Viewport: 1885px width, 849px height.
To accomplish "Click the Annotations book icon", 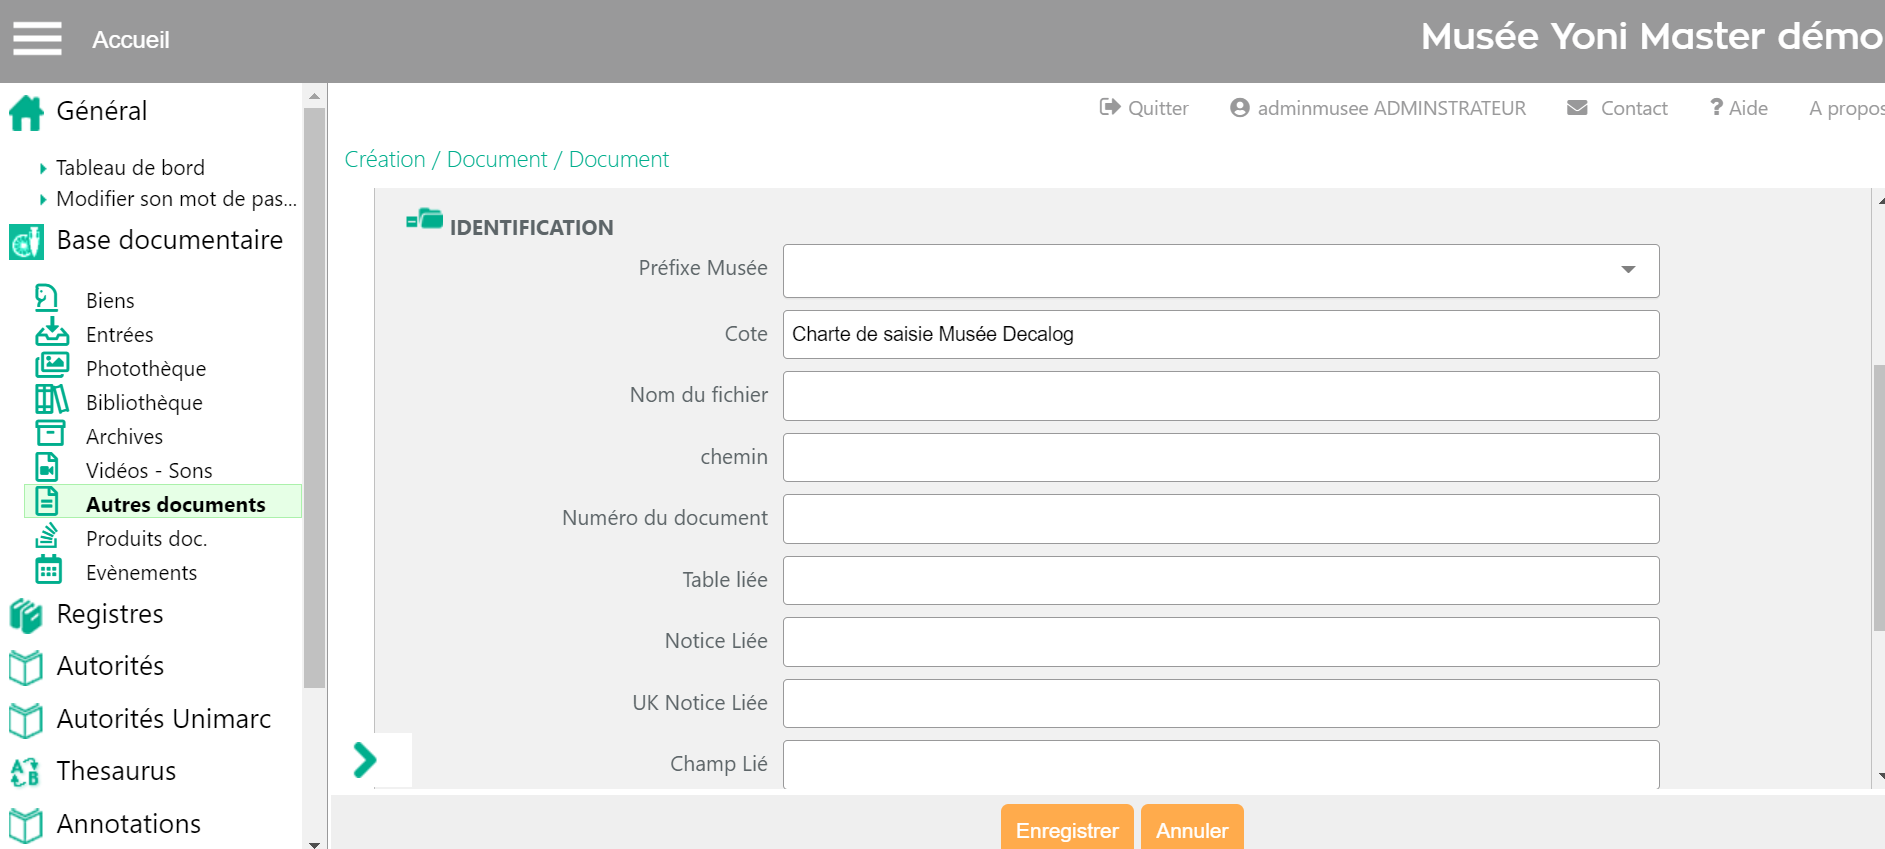I will (x=26, y=825).
